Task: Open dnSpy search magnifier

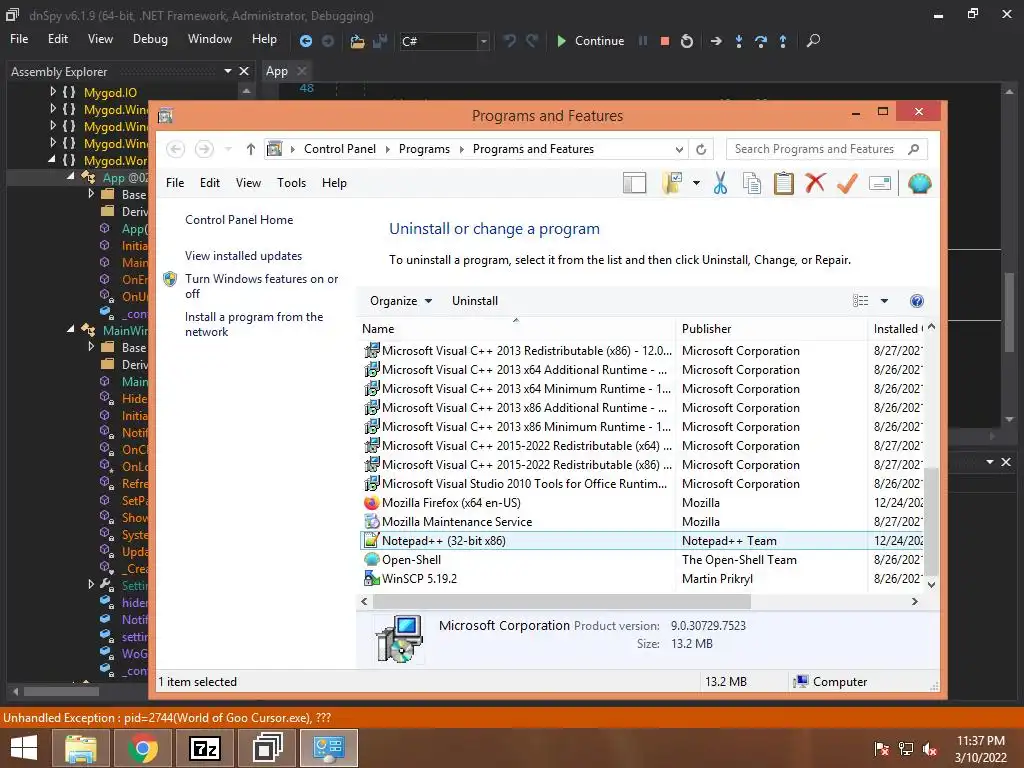Action: coord(813,40)
